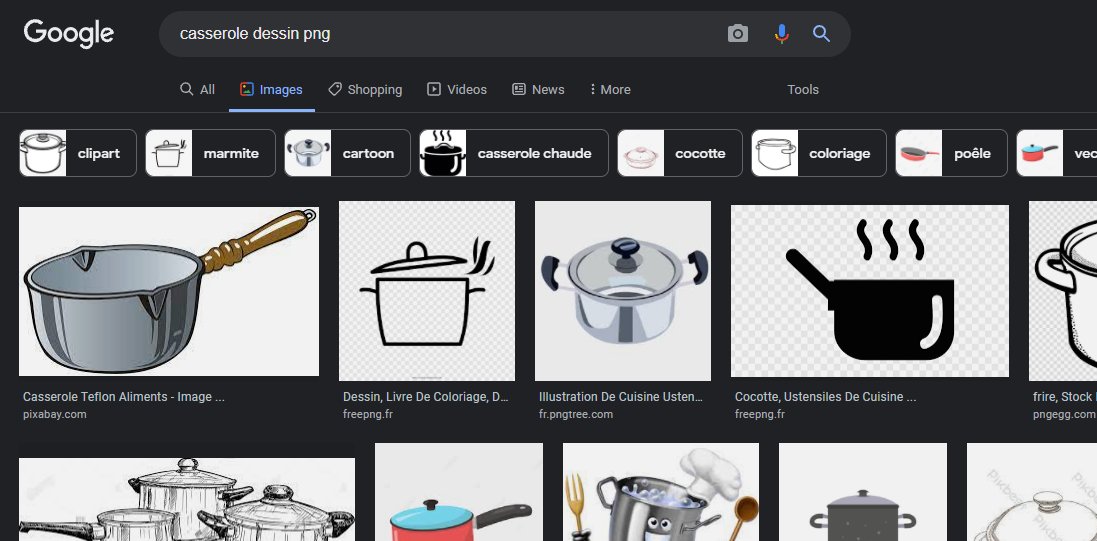This screenshot has width=1097, height=541.
Task: Click the News newspaper icon
Action: tap(518, 89)
